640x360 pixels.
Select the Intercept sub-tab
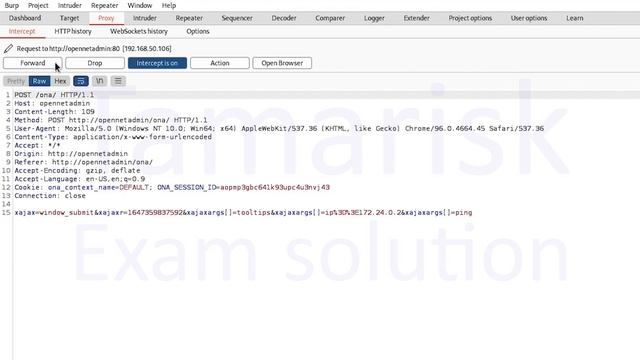22,31
